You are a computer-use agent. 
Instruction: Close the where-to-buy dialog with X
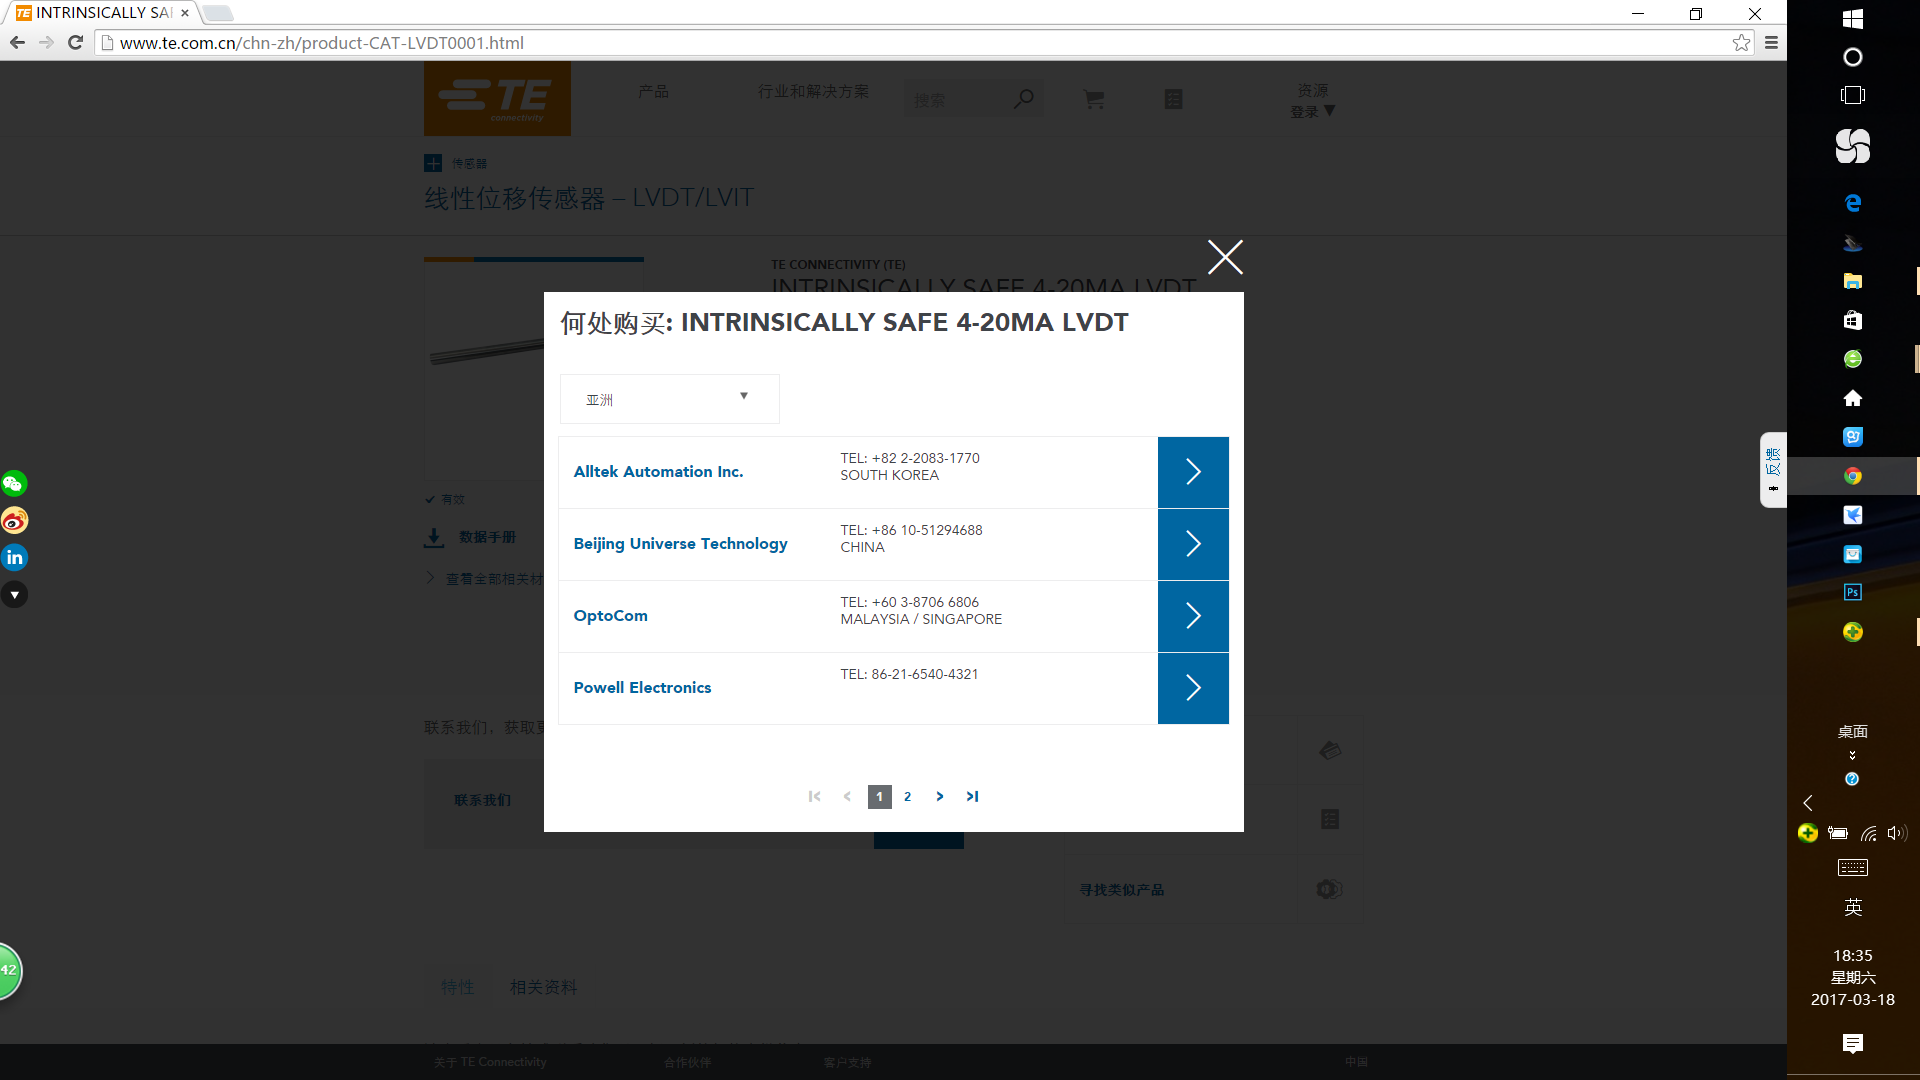click(1225, 257)
